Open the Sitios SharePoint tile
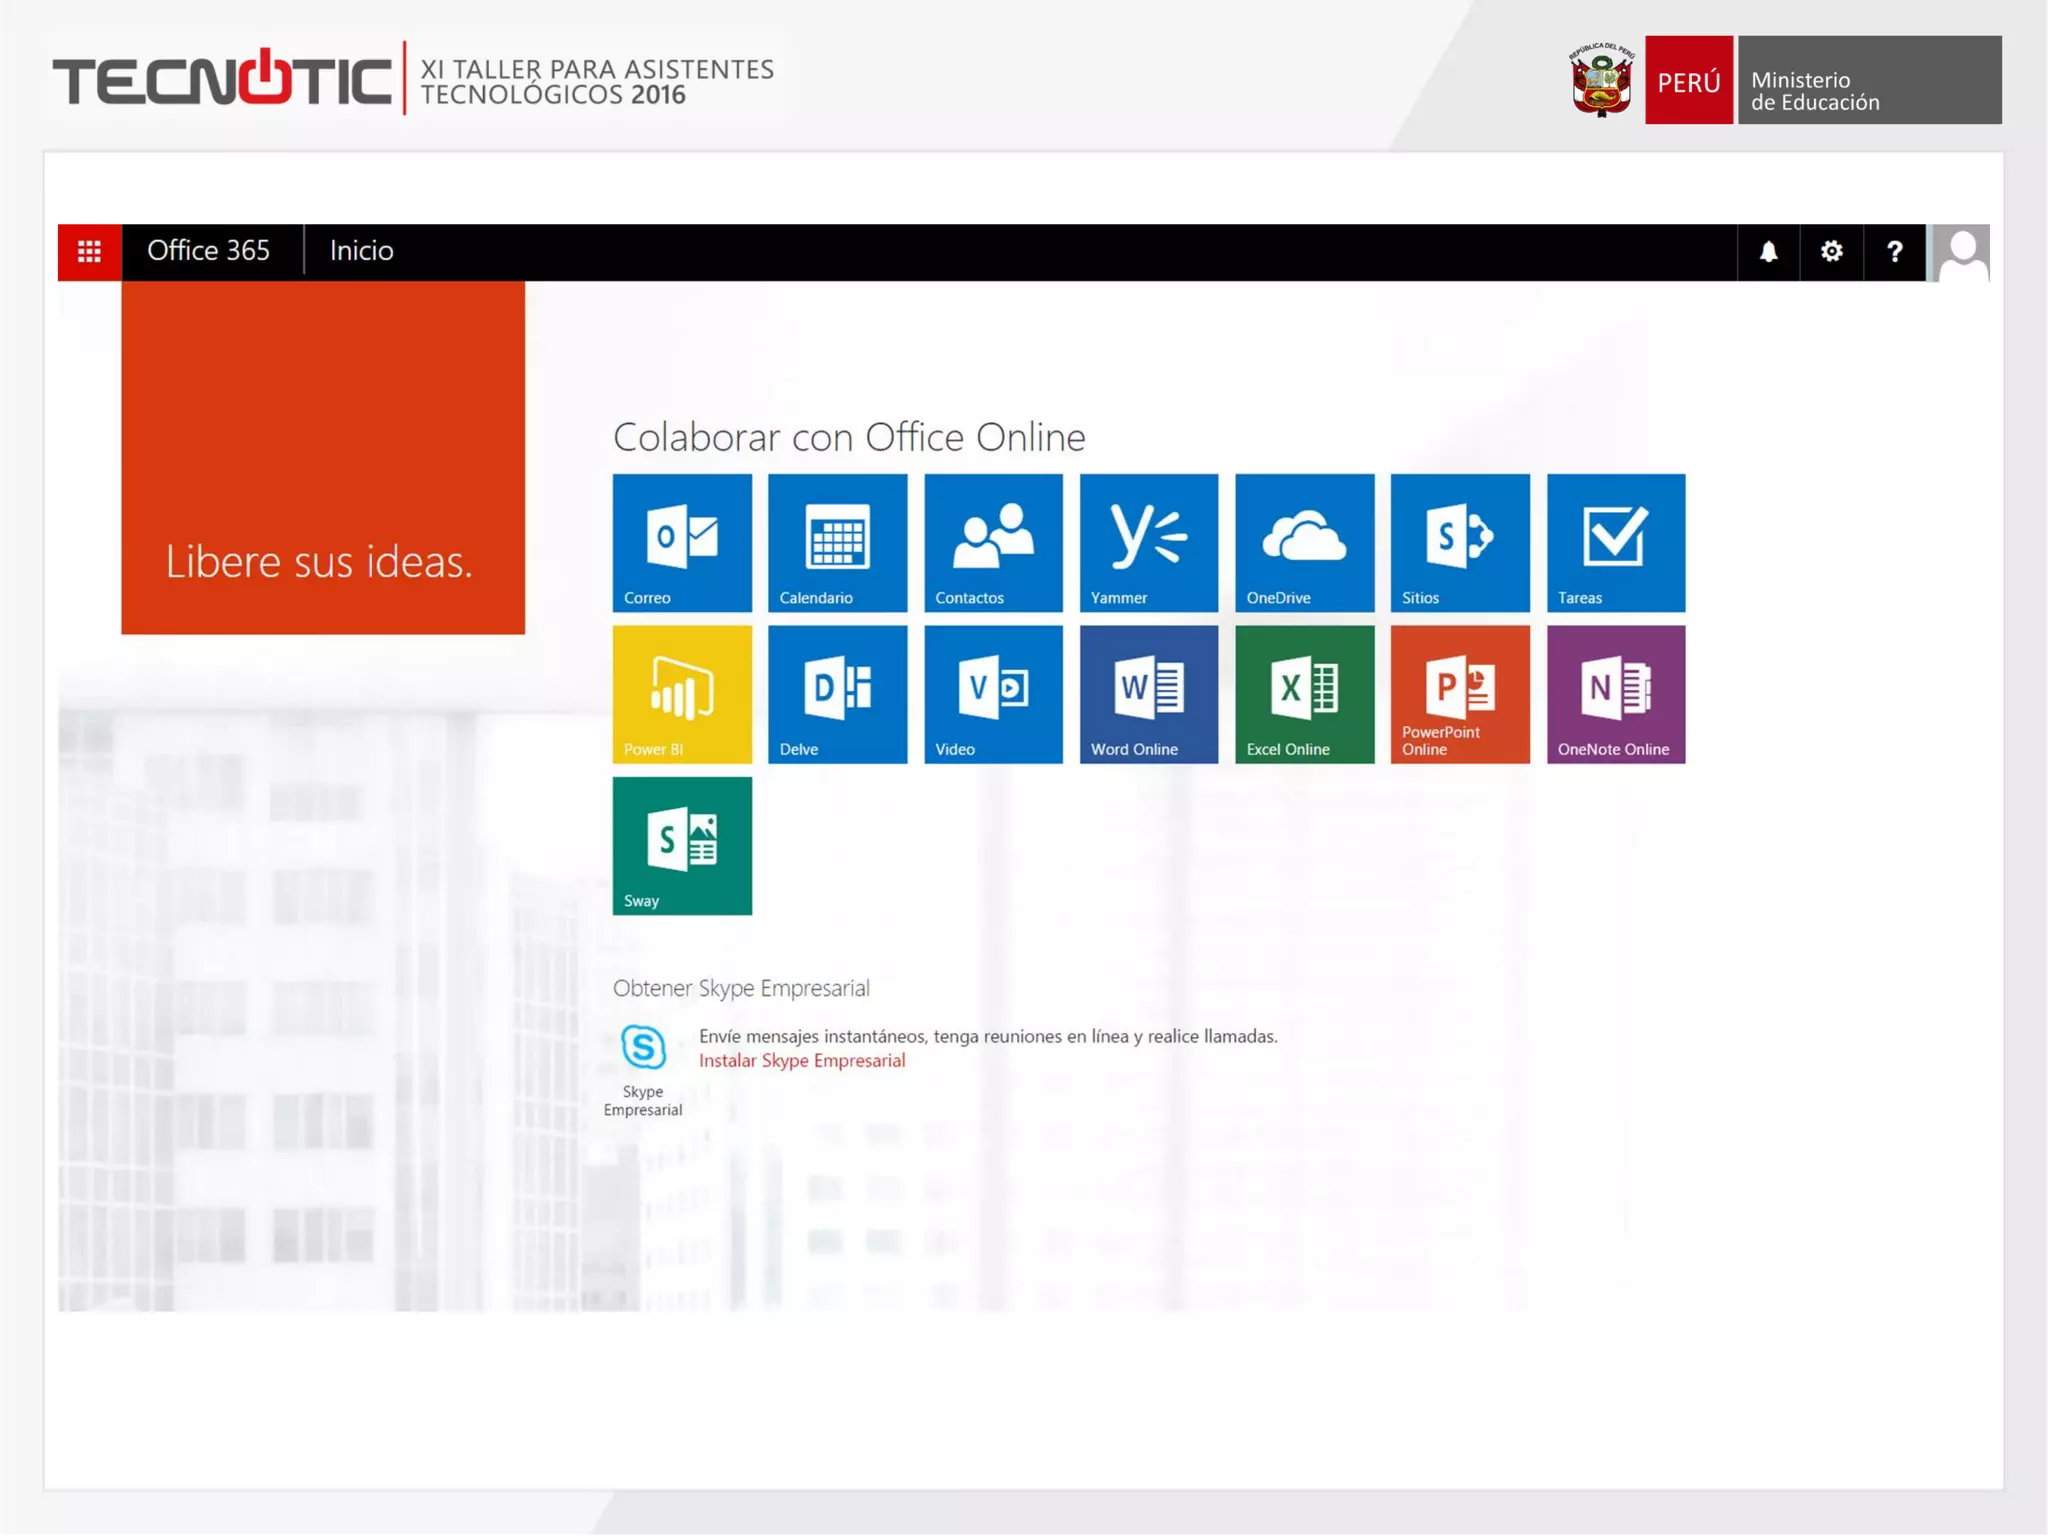This screenshot has width=2048, height=1536. pos(1459,542)
